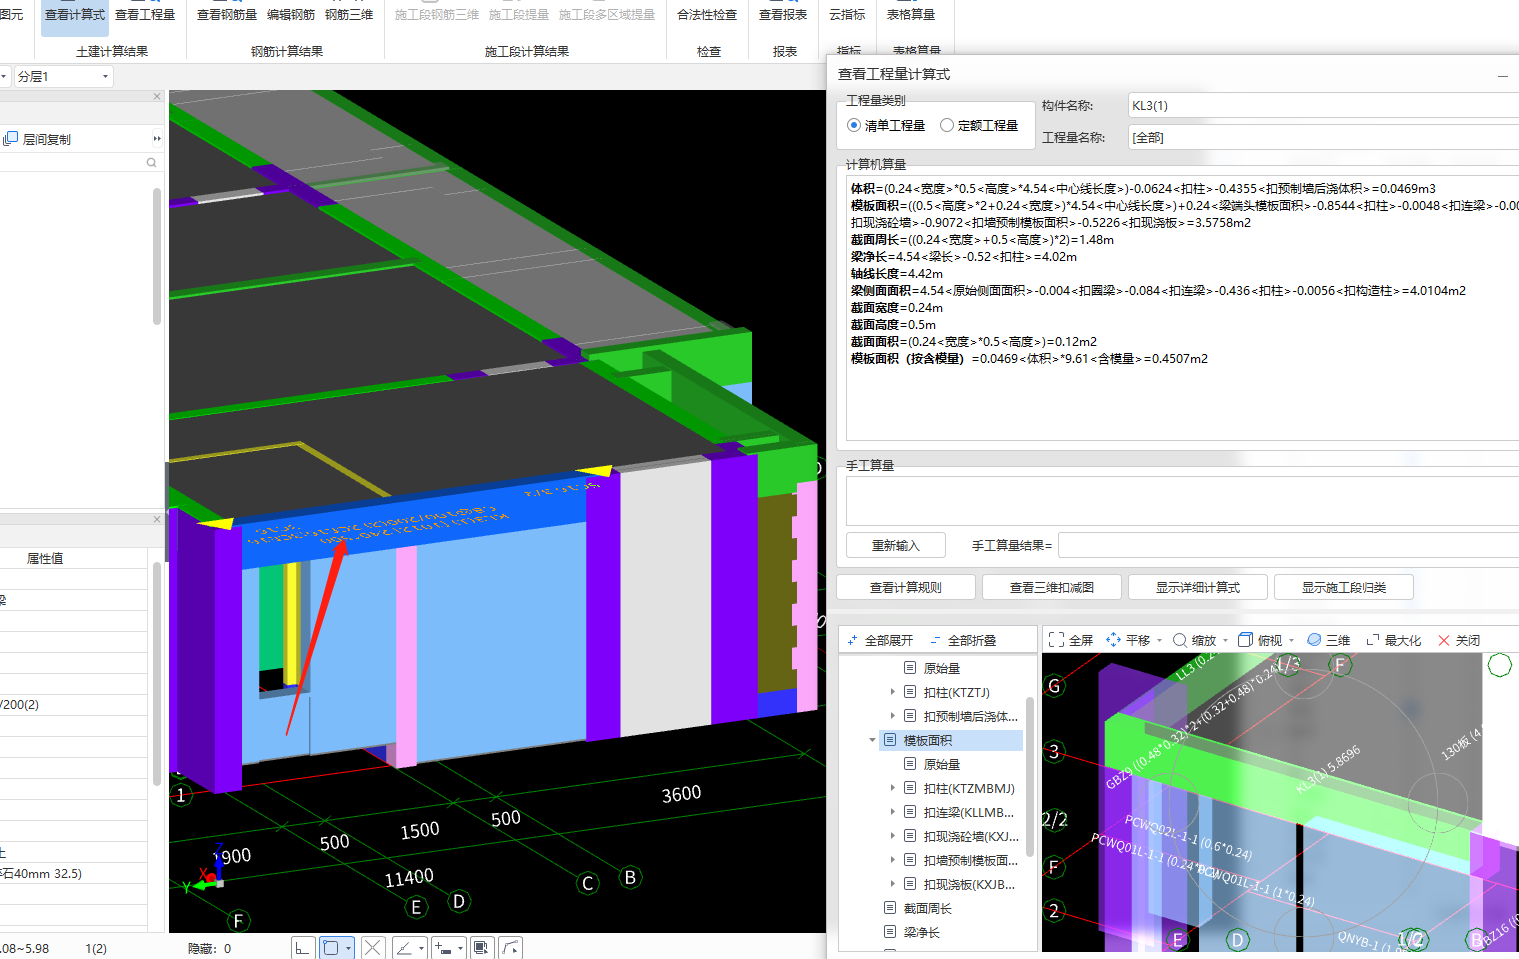
Task: Click the search magnifier in left panel
Action: 151,162
